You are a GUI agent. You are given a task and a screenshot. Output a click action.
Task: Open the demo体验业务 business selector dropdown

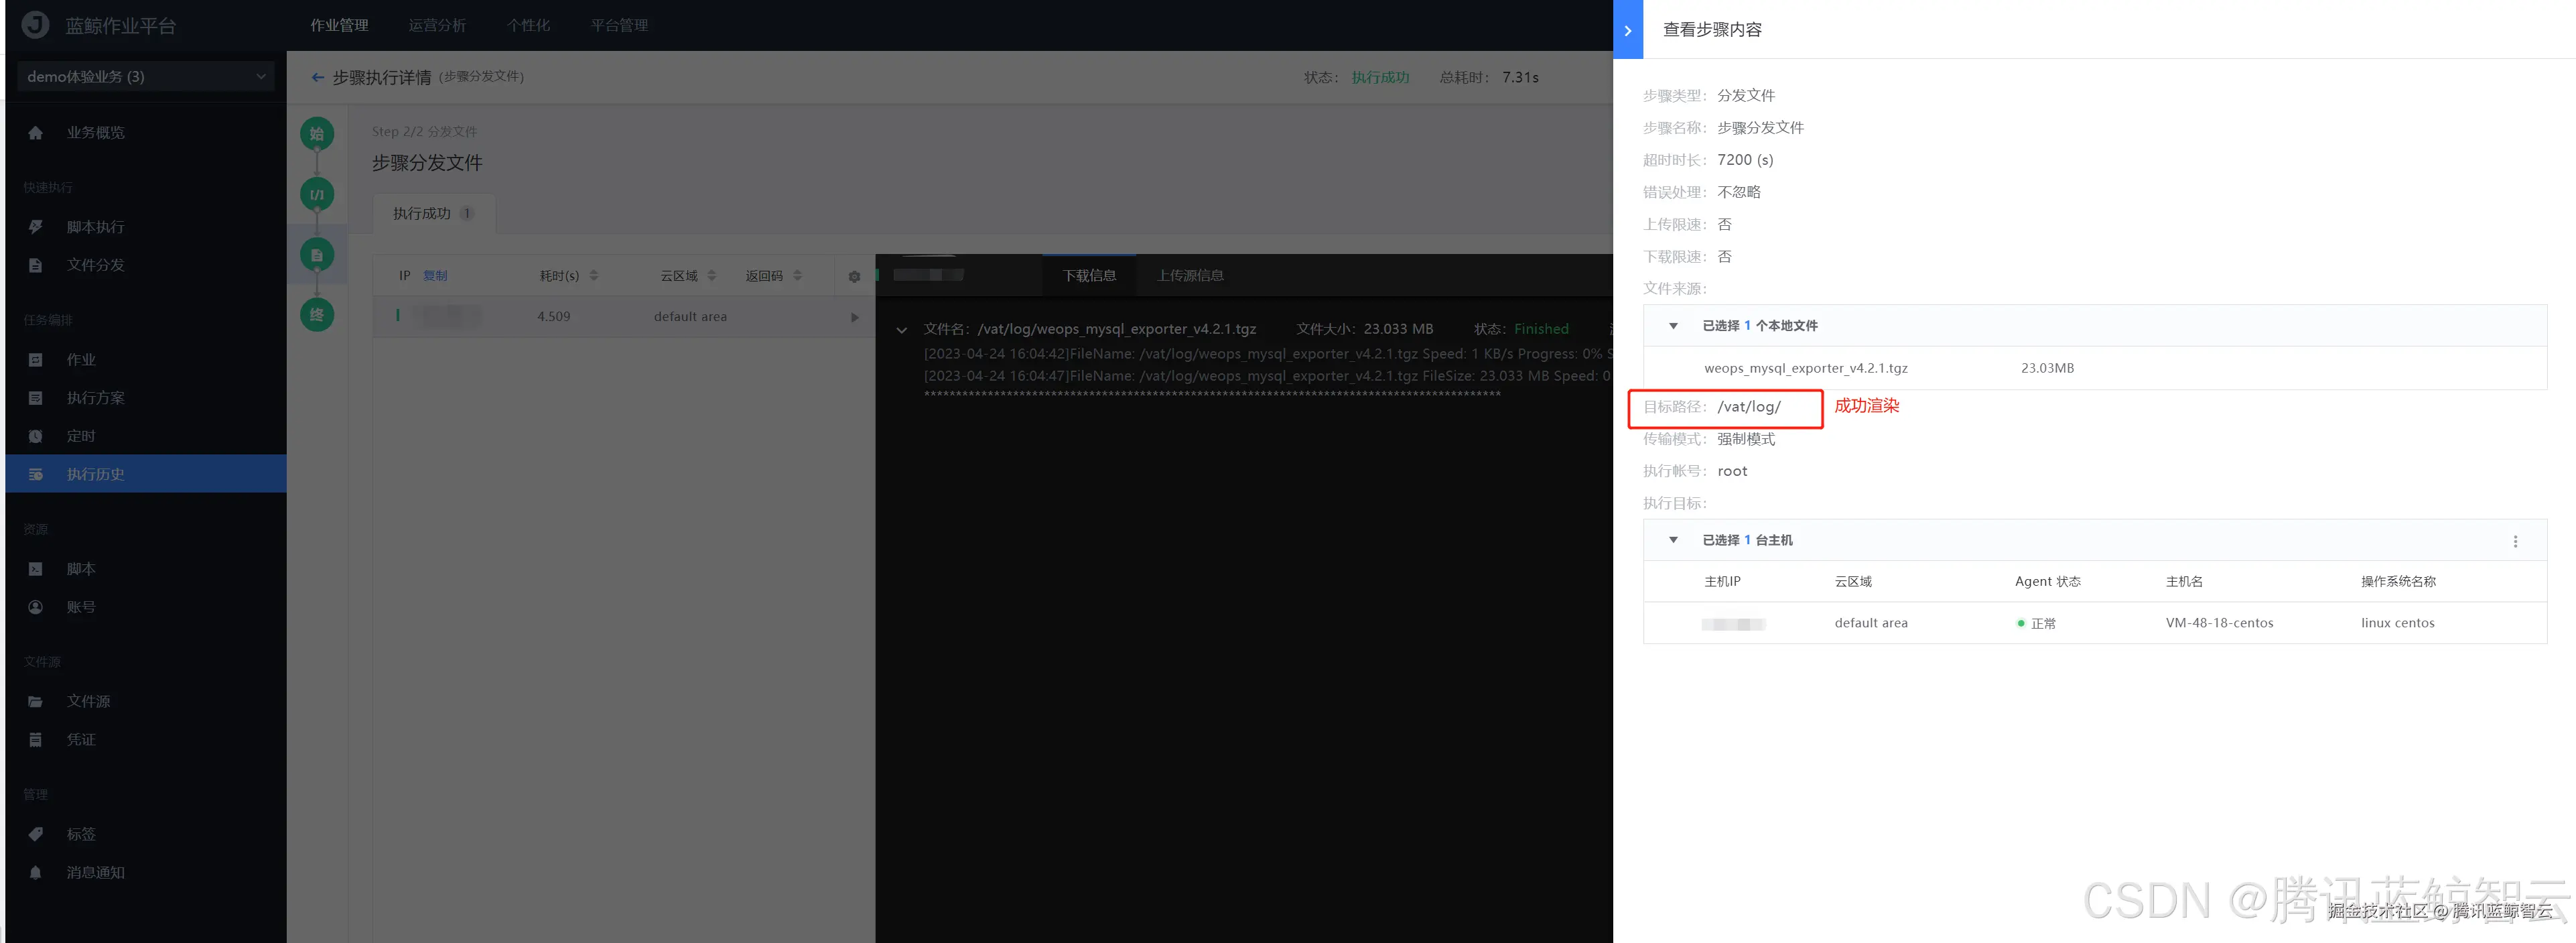(146, 77)
